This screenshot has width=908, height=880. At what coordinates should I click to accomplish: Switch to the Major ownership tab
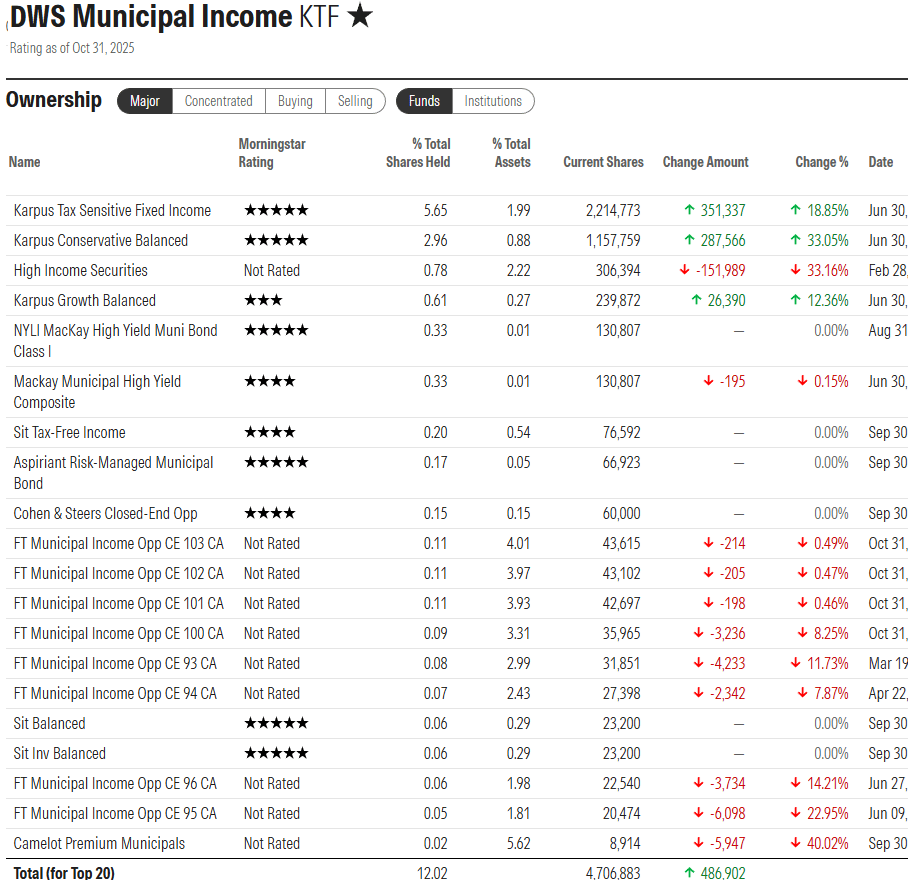pos(144,101)
